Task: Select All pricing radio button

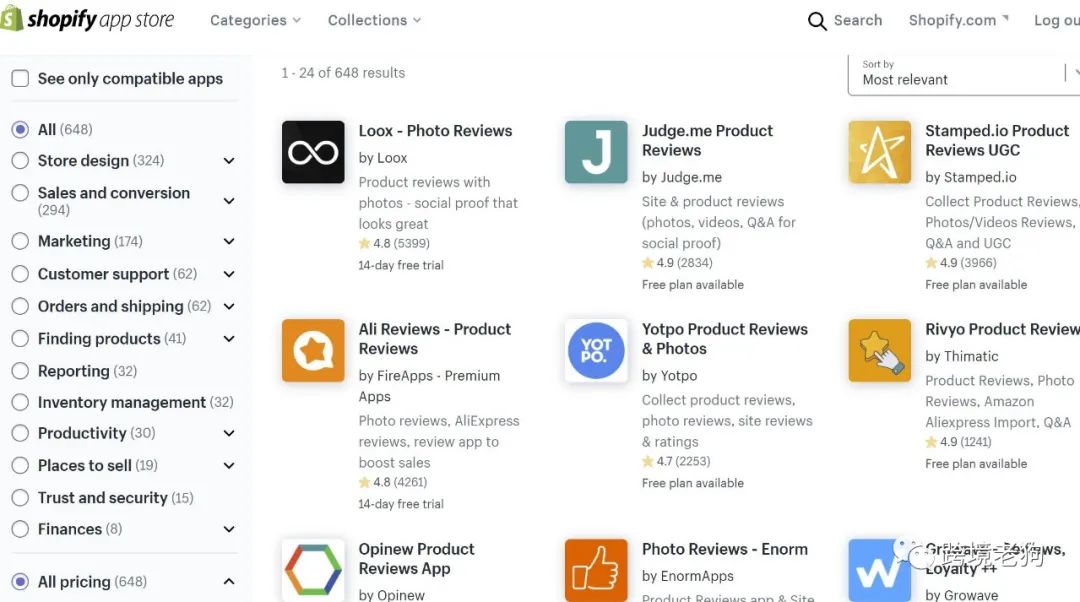Action: tap(20, 582)
